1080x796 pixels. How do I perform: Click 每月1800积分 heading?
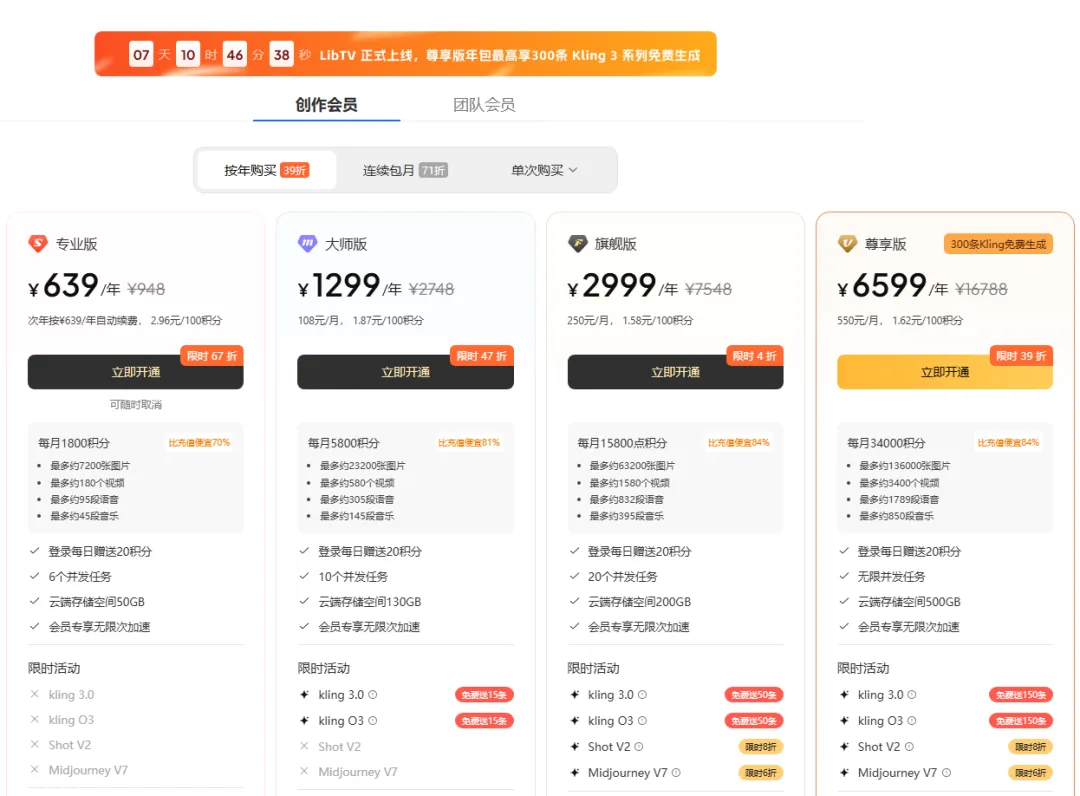pos(74,443)
